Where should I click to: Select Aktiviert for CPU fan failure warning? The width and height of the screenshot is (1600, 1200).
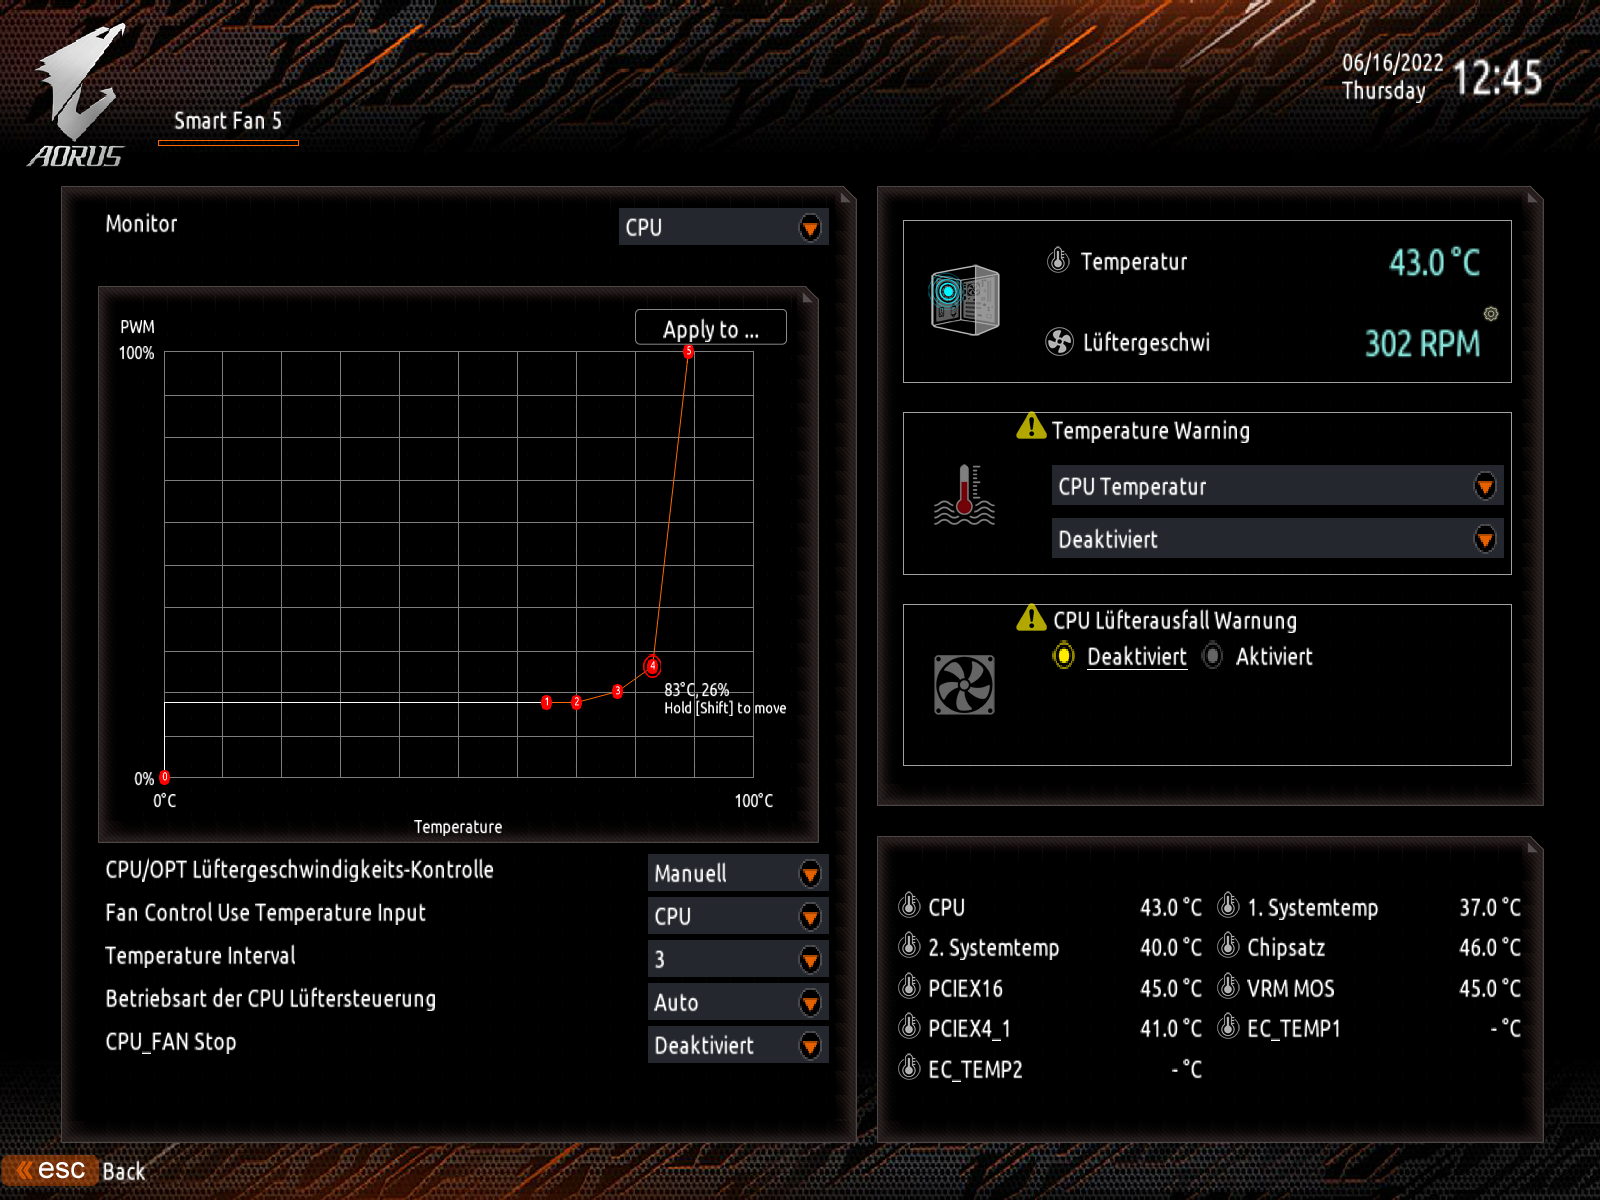(x=1258, y=657)
